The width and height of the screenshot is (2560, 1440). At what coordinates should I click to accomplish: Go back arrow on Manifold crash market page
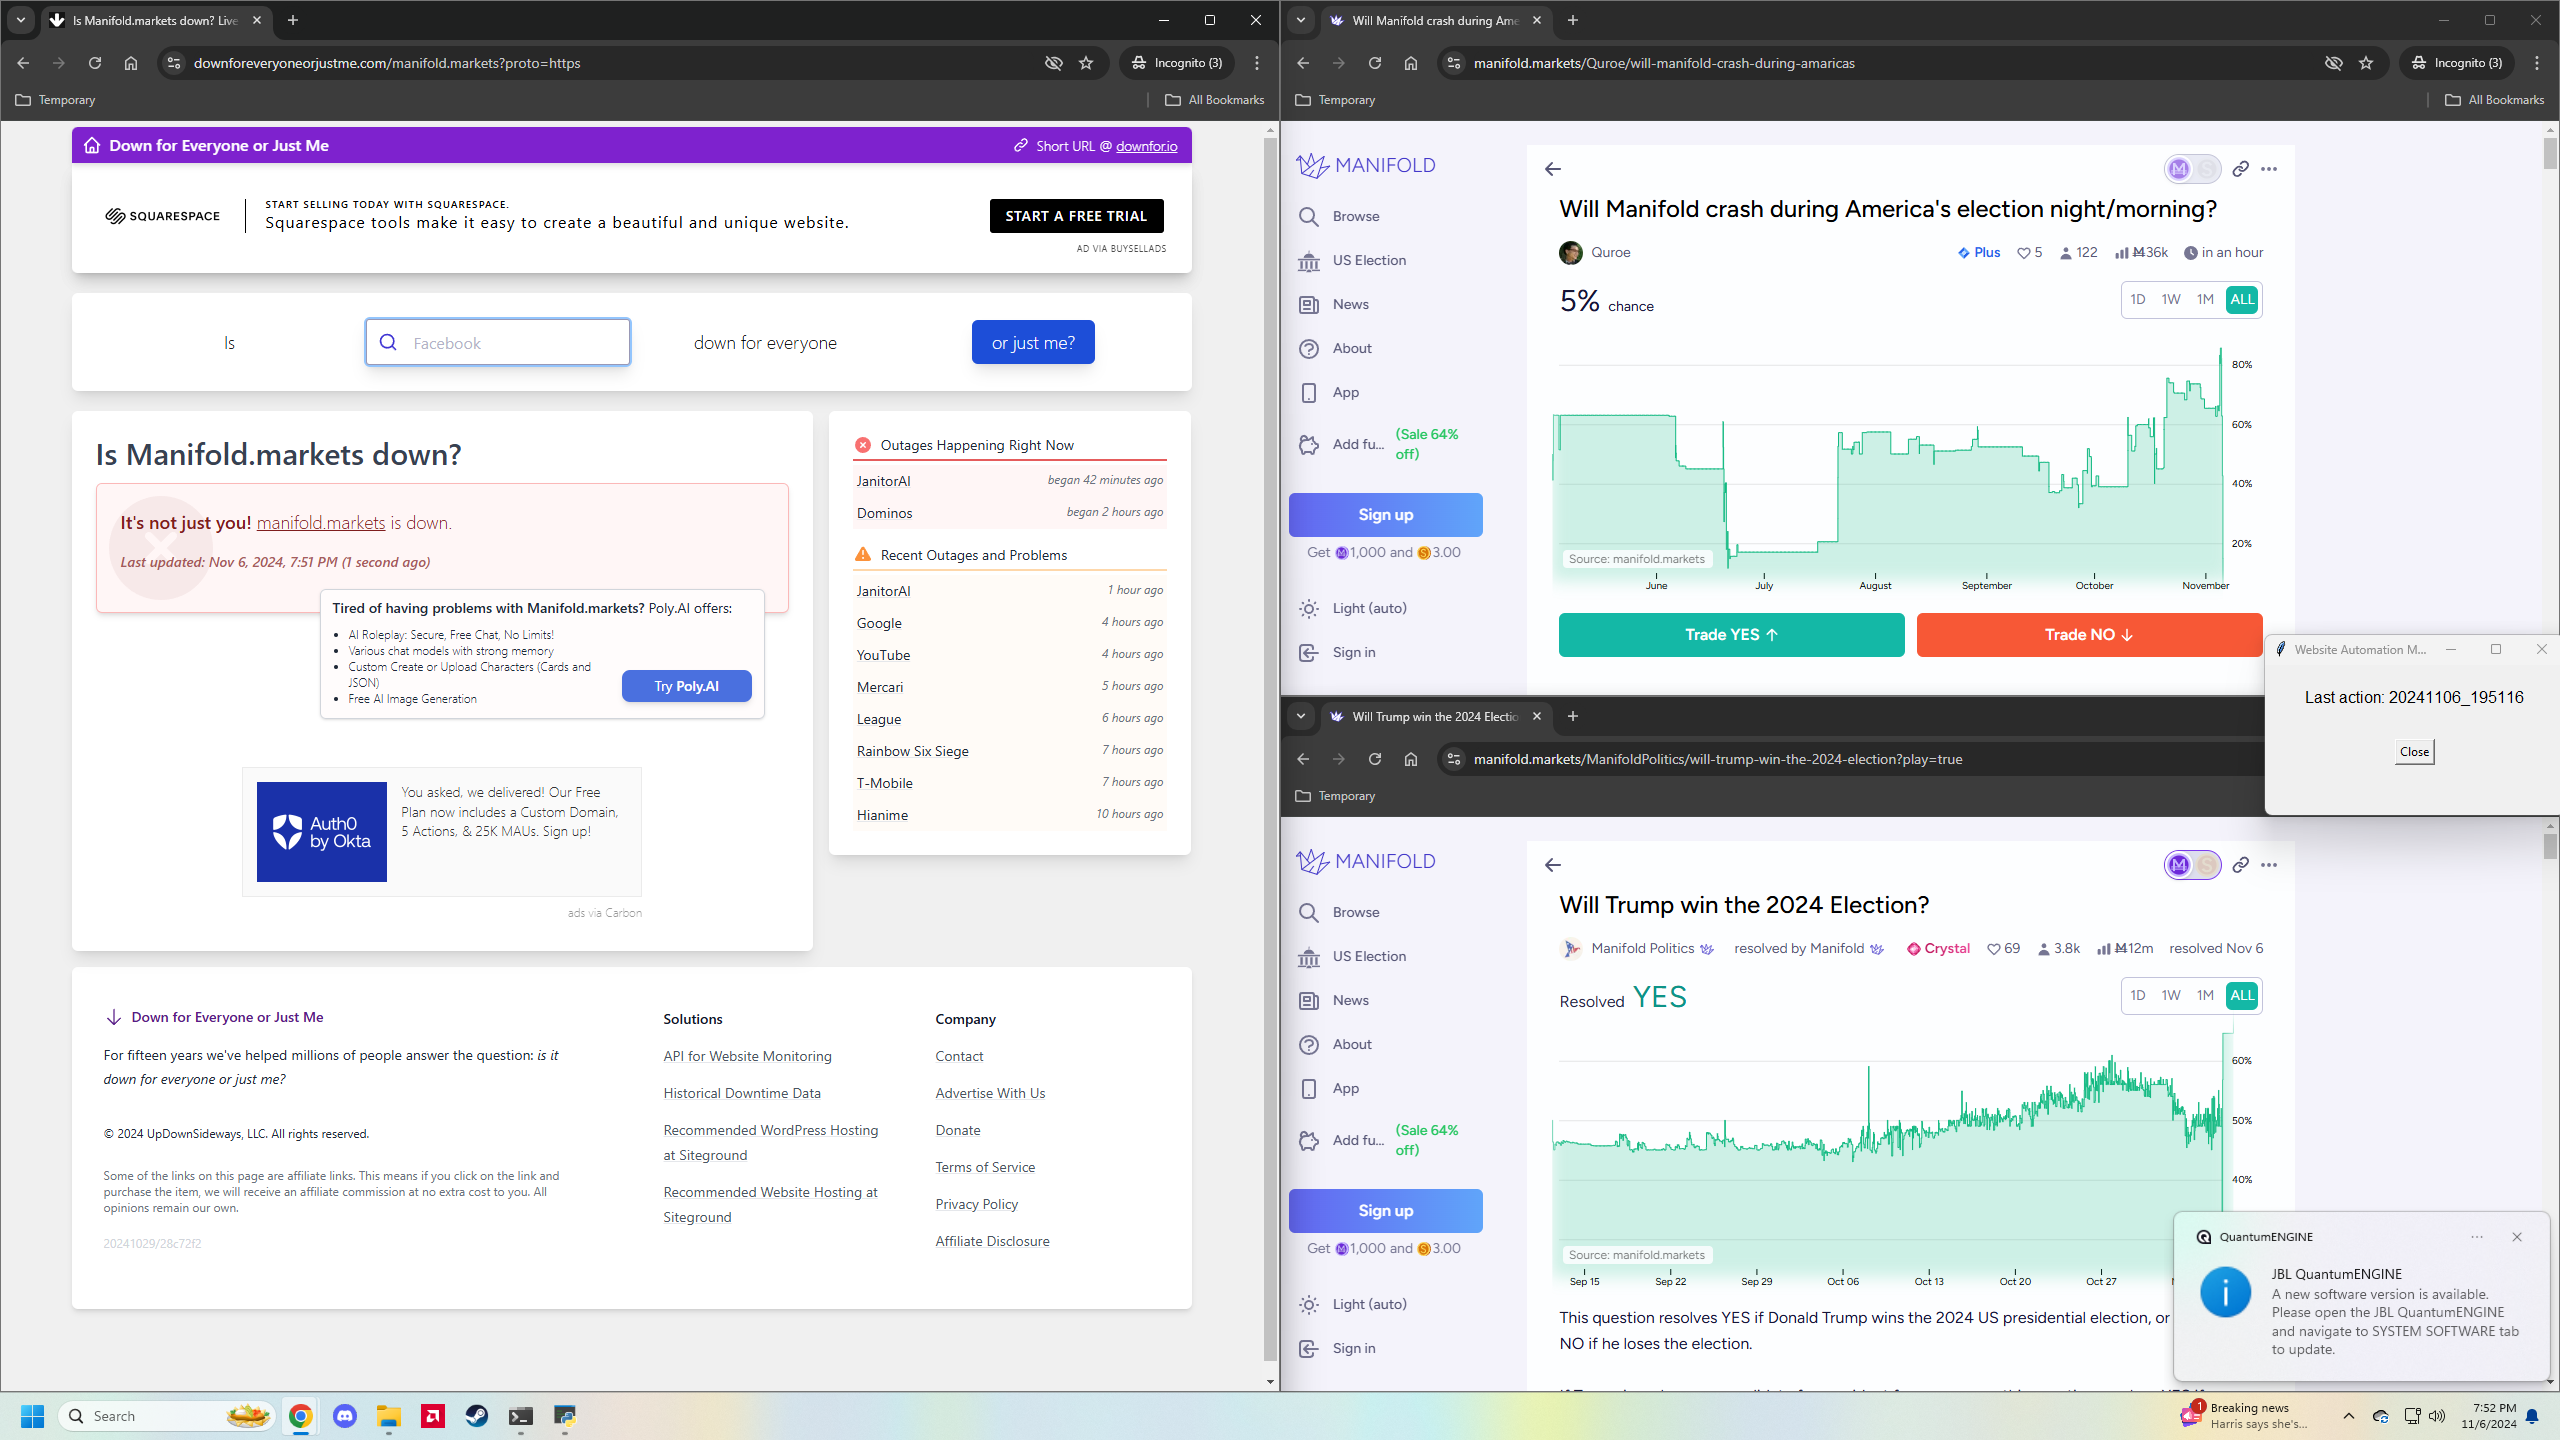pos(1553,169)
